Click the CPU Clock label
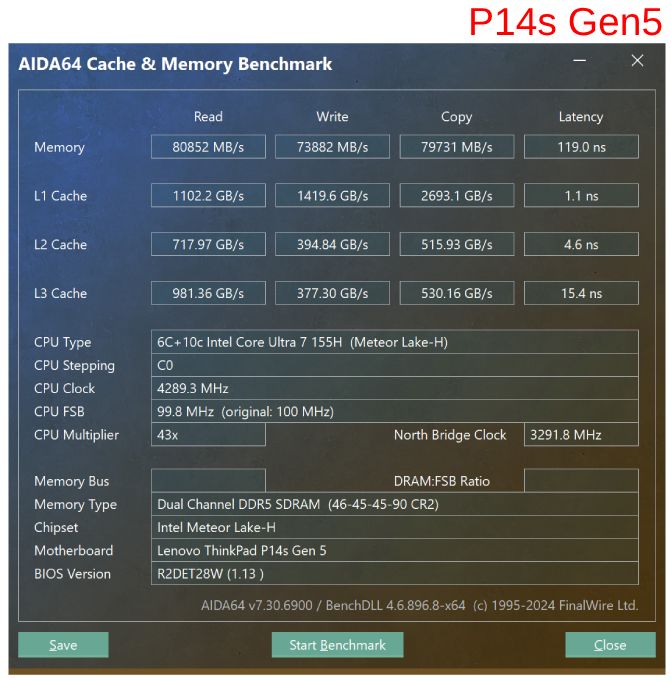The height and width of the screenshot is (682, 671). 64,388
